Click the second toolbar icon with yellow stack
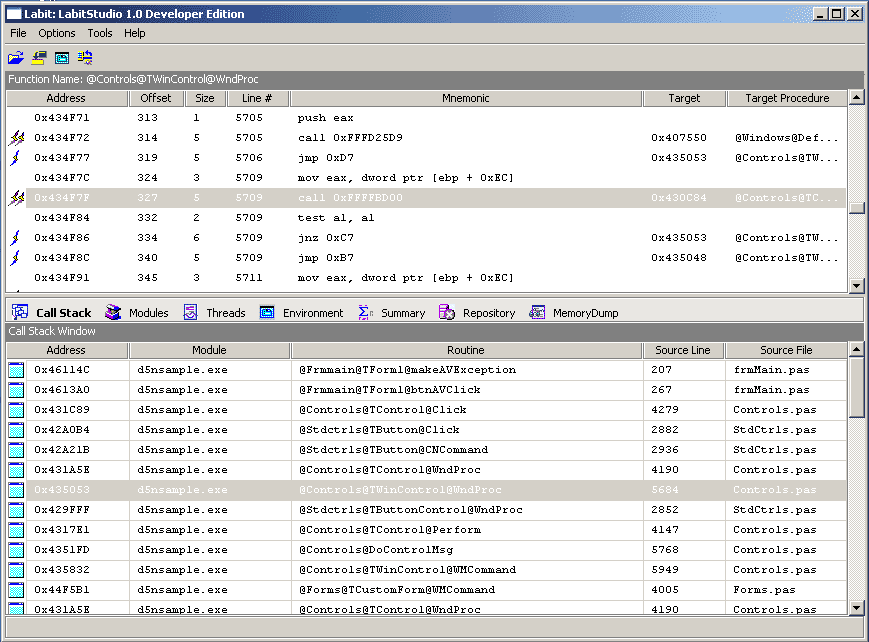Screen dimensions: 869x642 point(39,58)
